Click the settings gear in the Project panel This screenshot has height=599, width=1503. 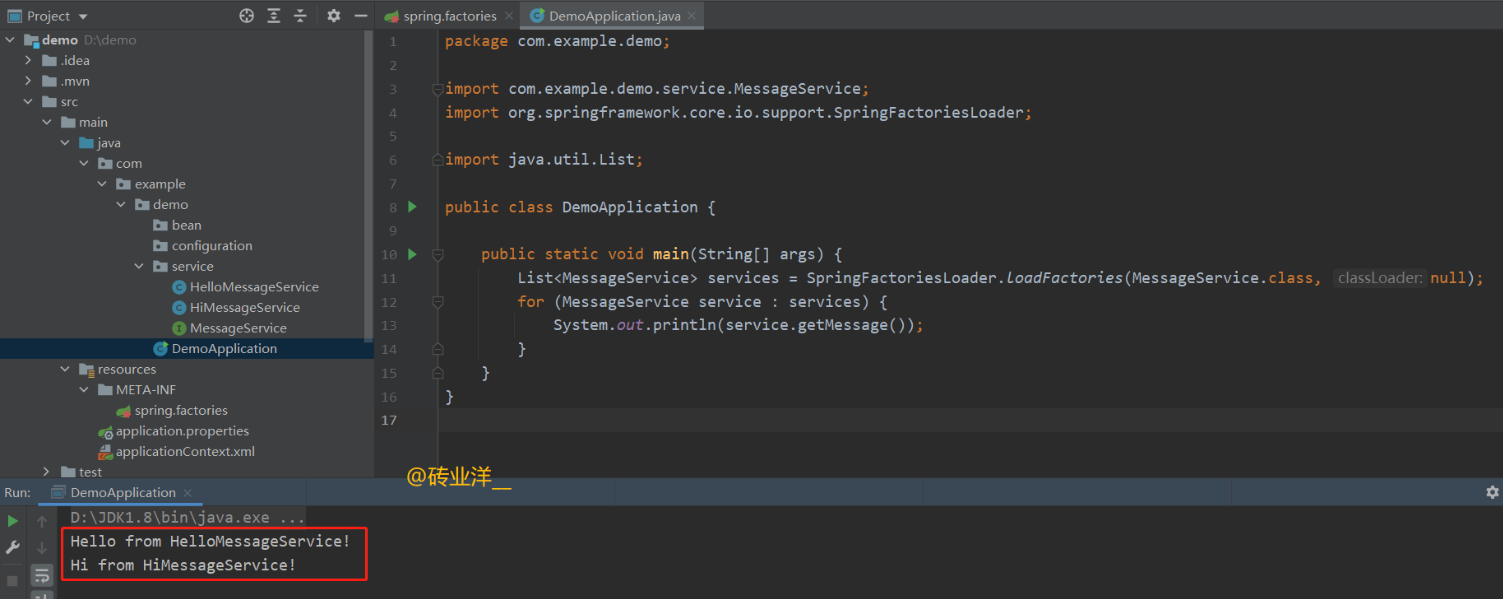pos(333,15)
